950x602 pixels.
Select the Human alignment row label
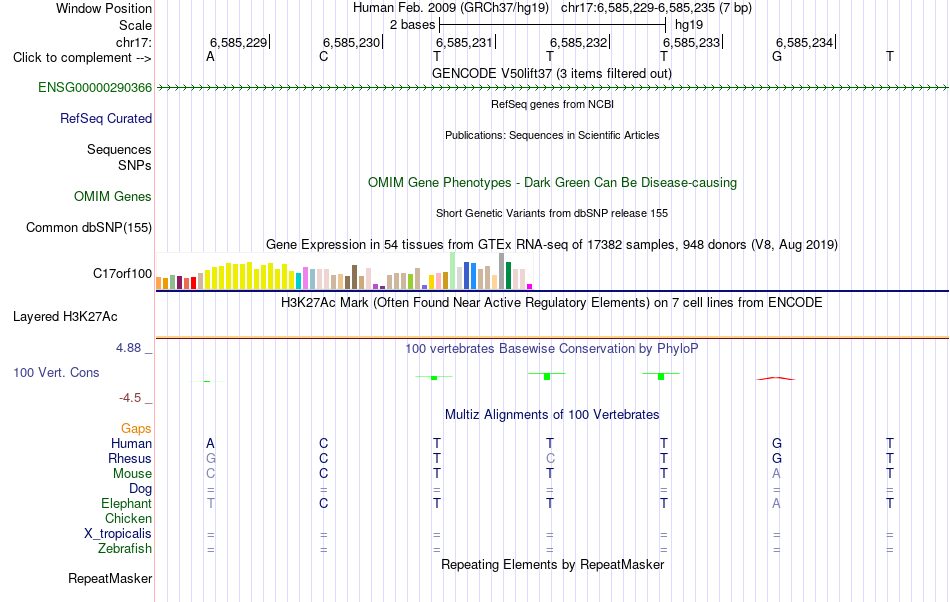coord(131,443)
